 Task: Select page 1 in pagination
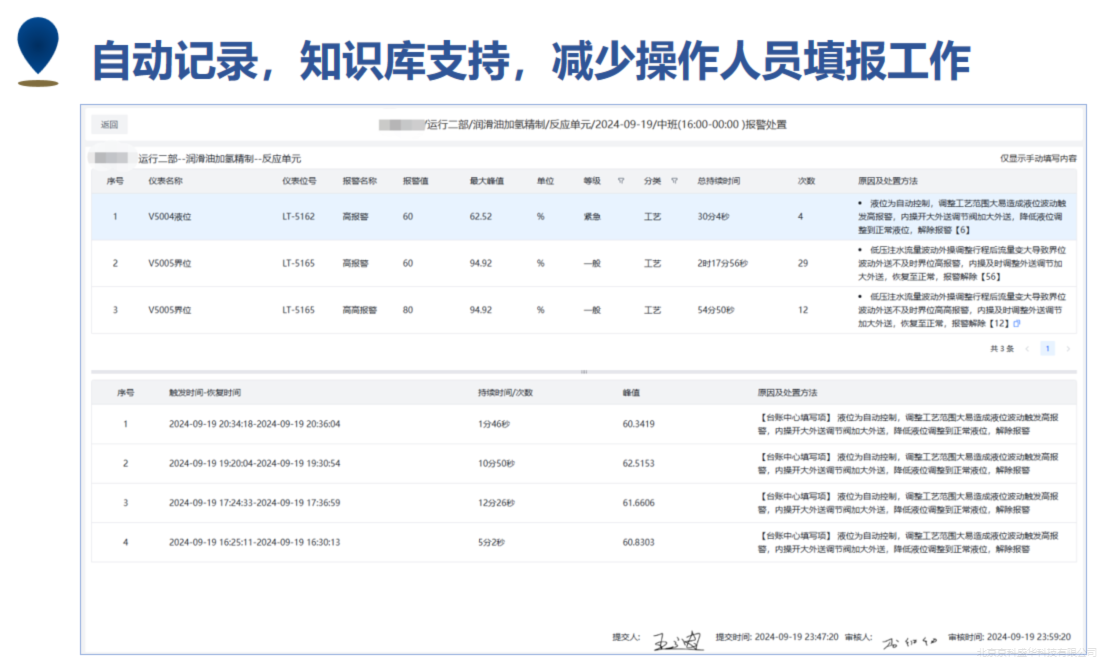point(1047,349)
